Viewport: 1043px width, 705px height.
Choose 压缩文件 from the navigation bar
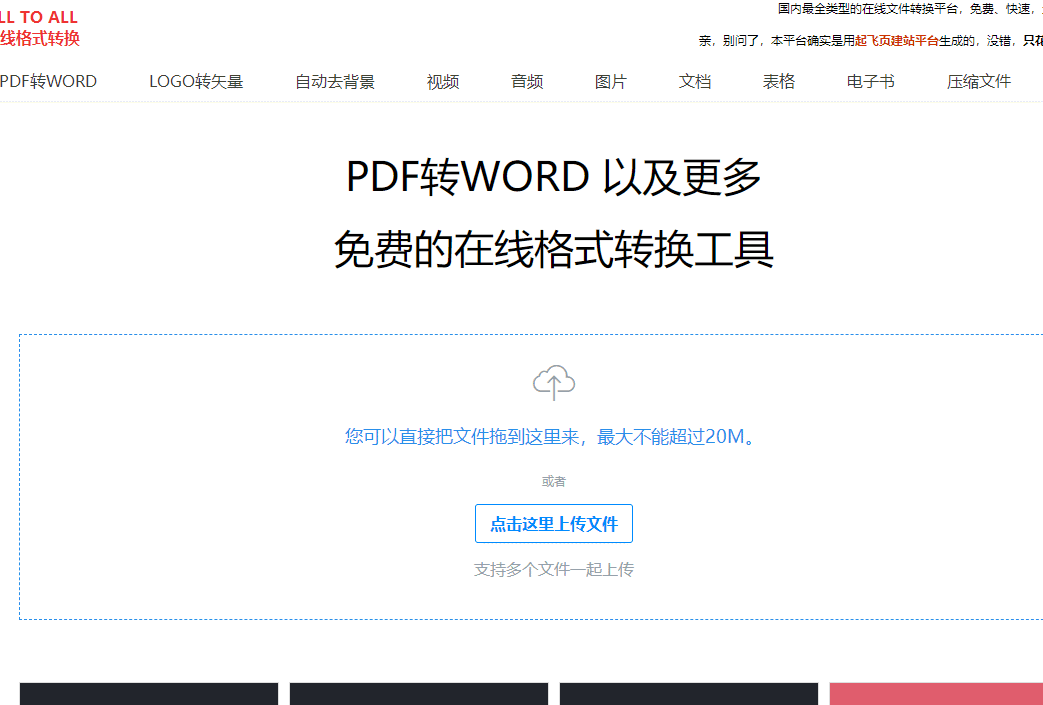[x=979, y=82]
